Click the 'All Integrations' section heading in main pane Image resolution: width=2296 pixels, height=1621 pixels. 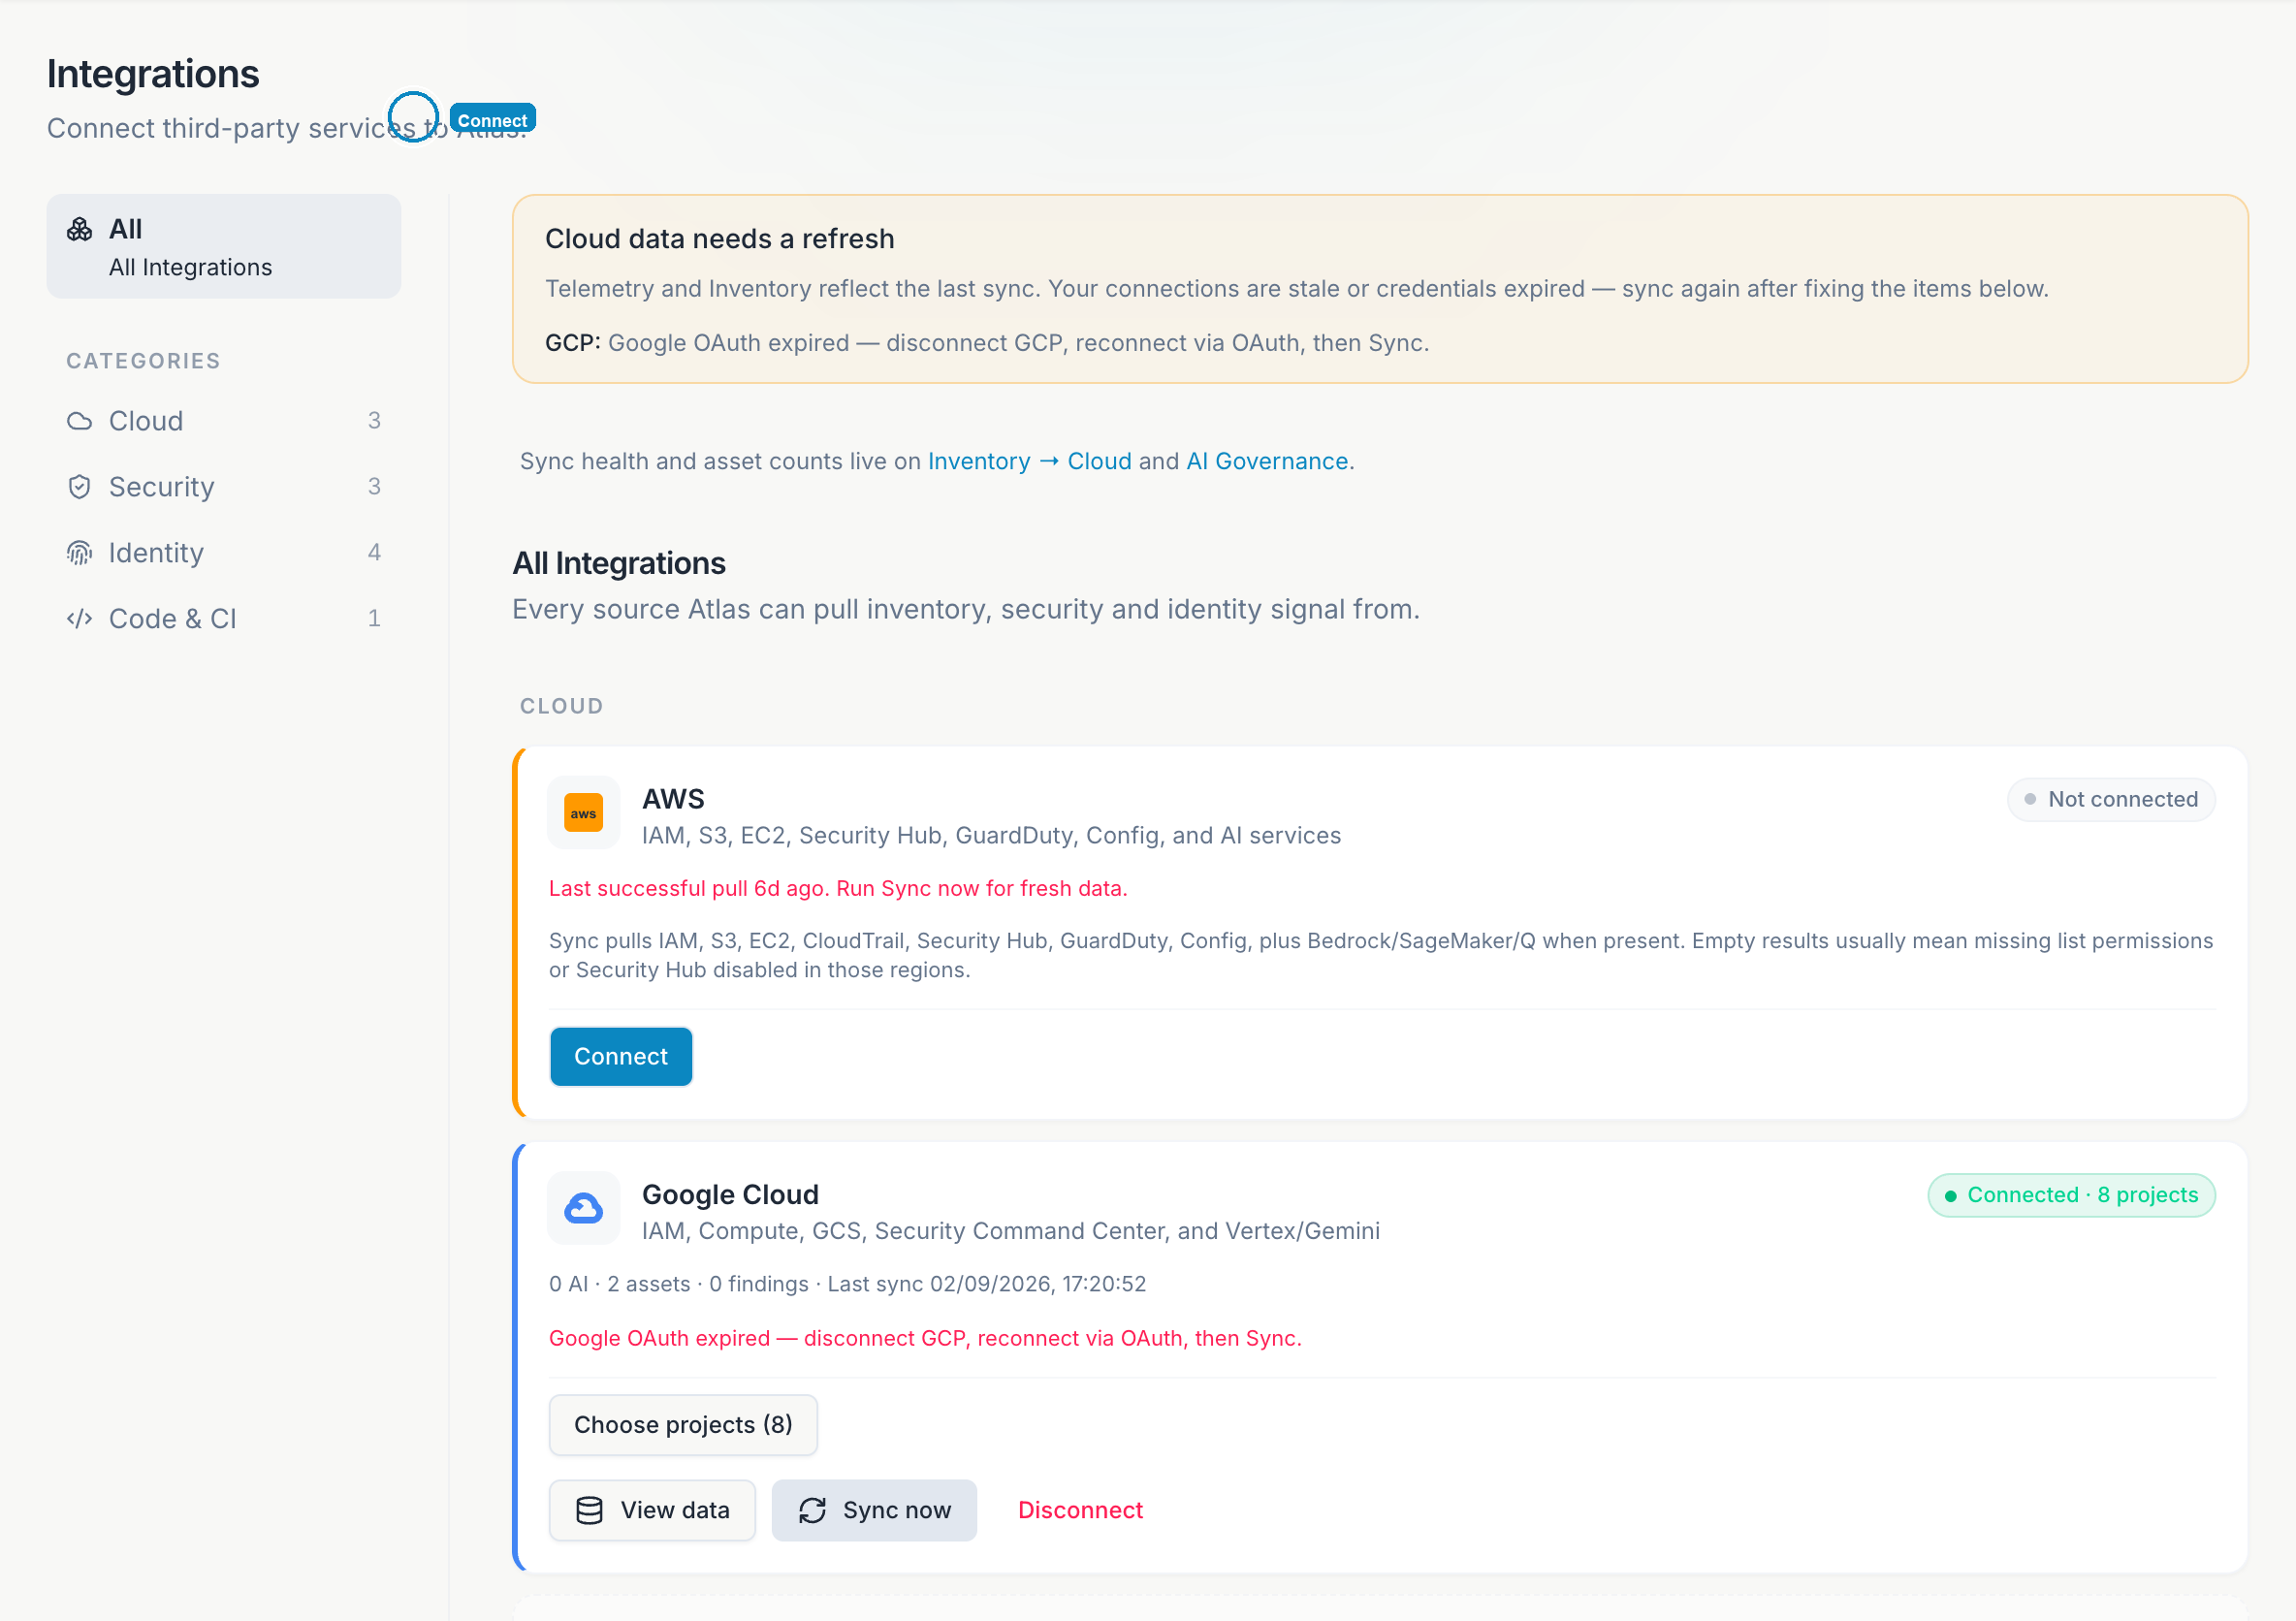(619, 564)
